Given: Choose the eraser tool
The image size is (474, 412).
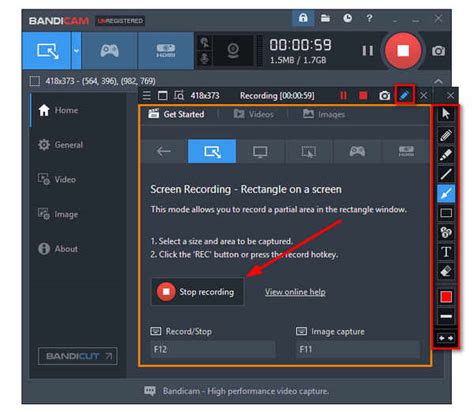Looking at the screenshot, I should coord(446,271).
